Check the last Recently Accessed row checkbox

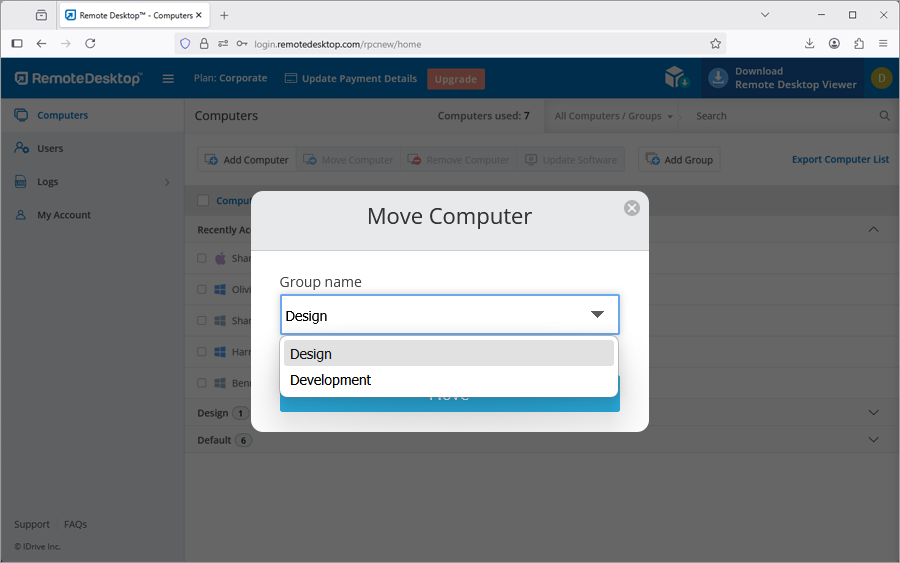point(202,383)
